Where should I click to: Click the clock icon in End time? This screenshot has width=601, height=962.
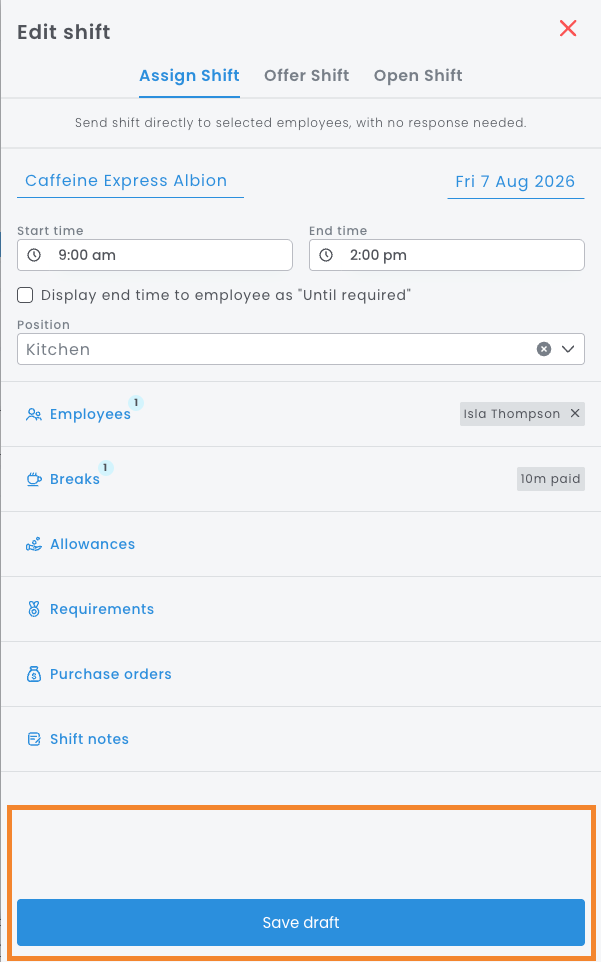pos(326,255)
